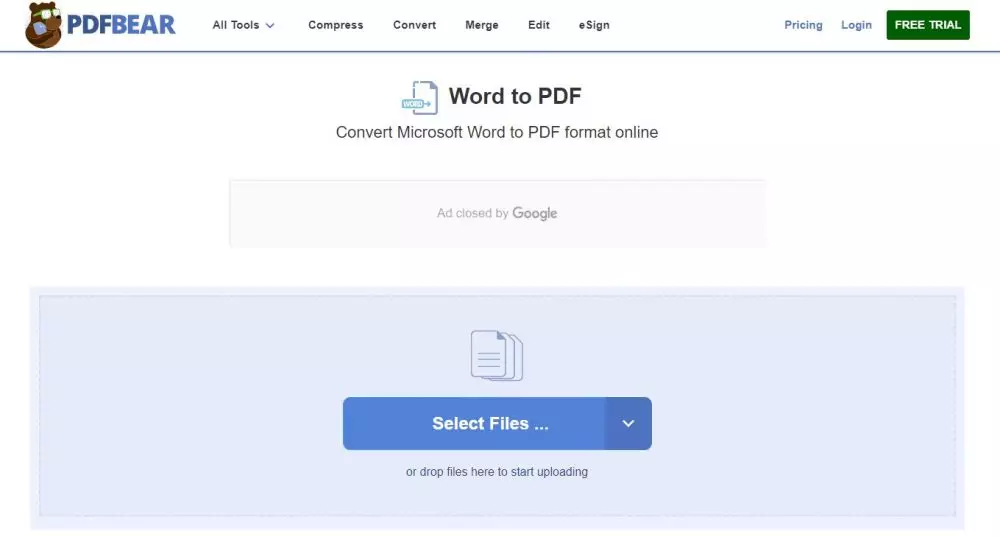Click the drop files here upload text

497,472
